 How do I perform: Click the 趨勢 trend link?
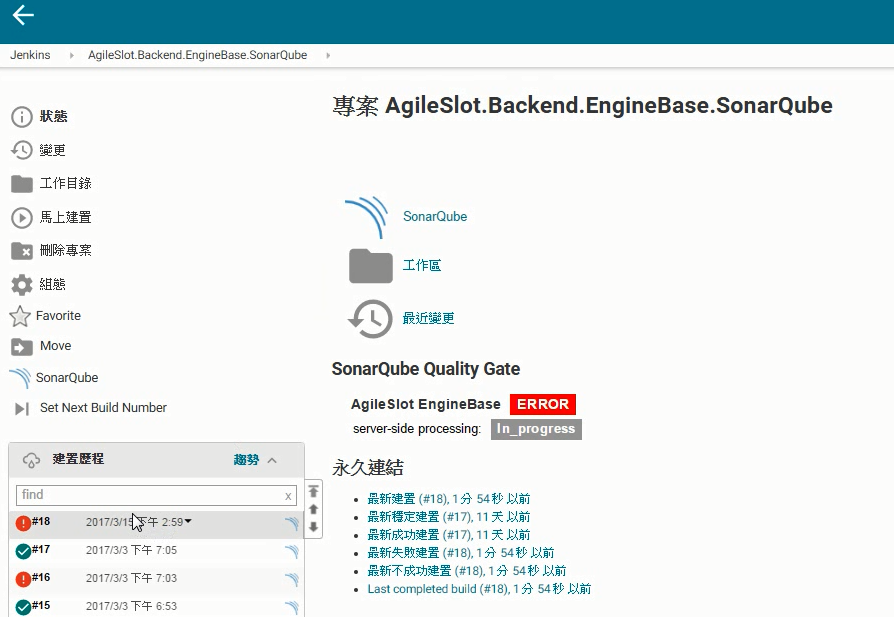pos(246,460)
